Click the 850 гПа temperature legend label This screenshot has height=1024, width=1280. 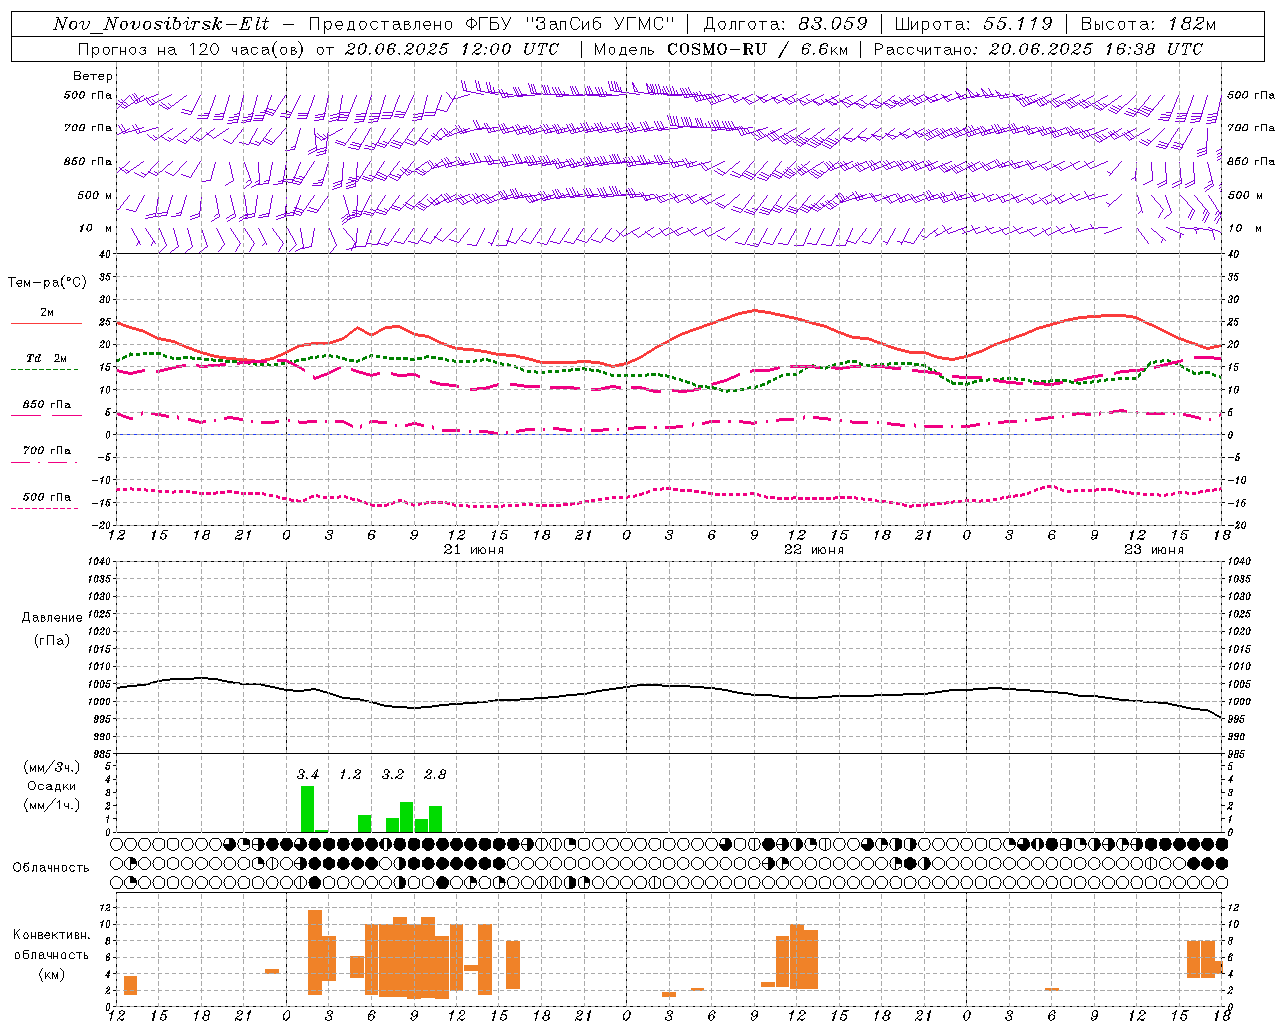click(47, 405)
